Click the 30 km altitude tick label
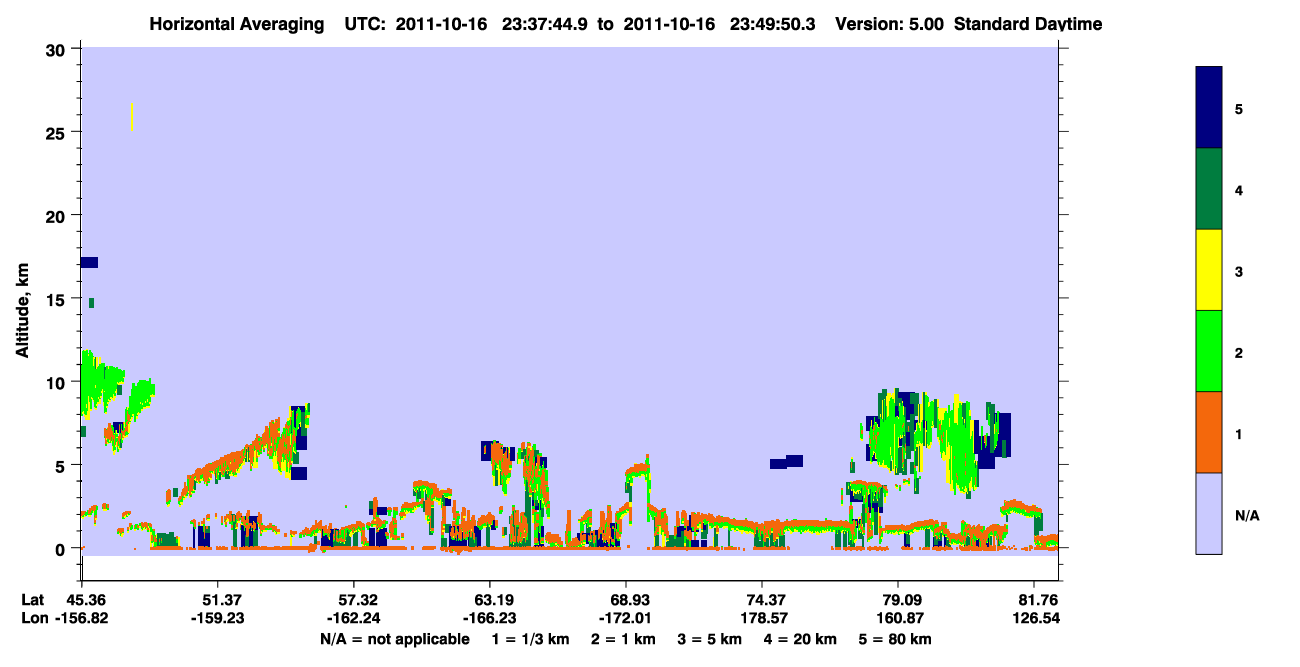Screen dimensions: 1300x667 point(58,49)
